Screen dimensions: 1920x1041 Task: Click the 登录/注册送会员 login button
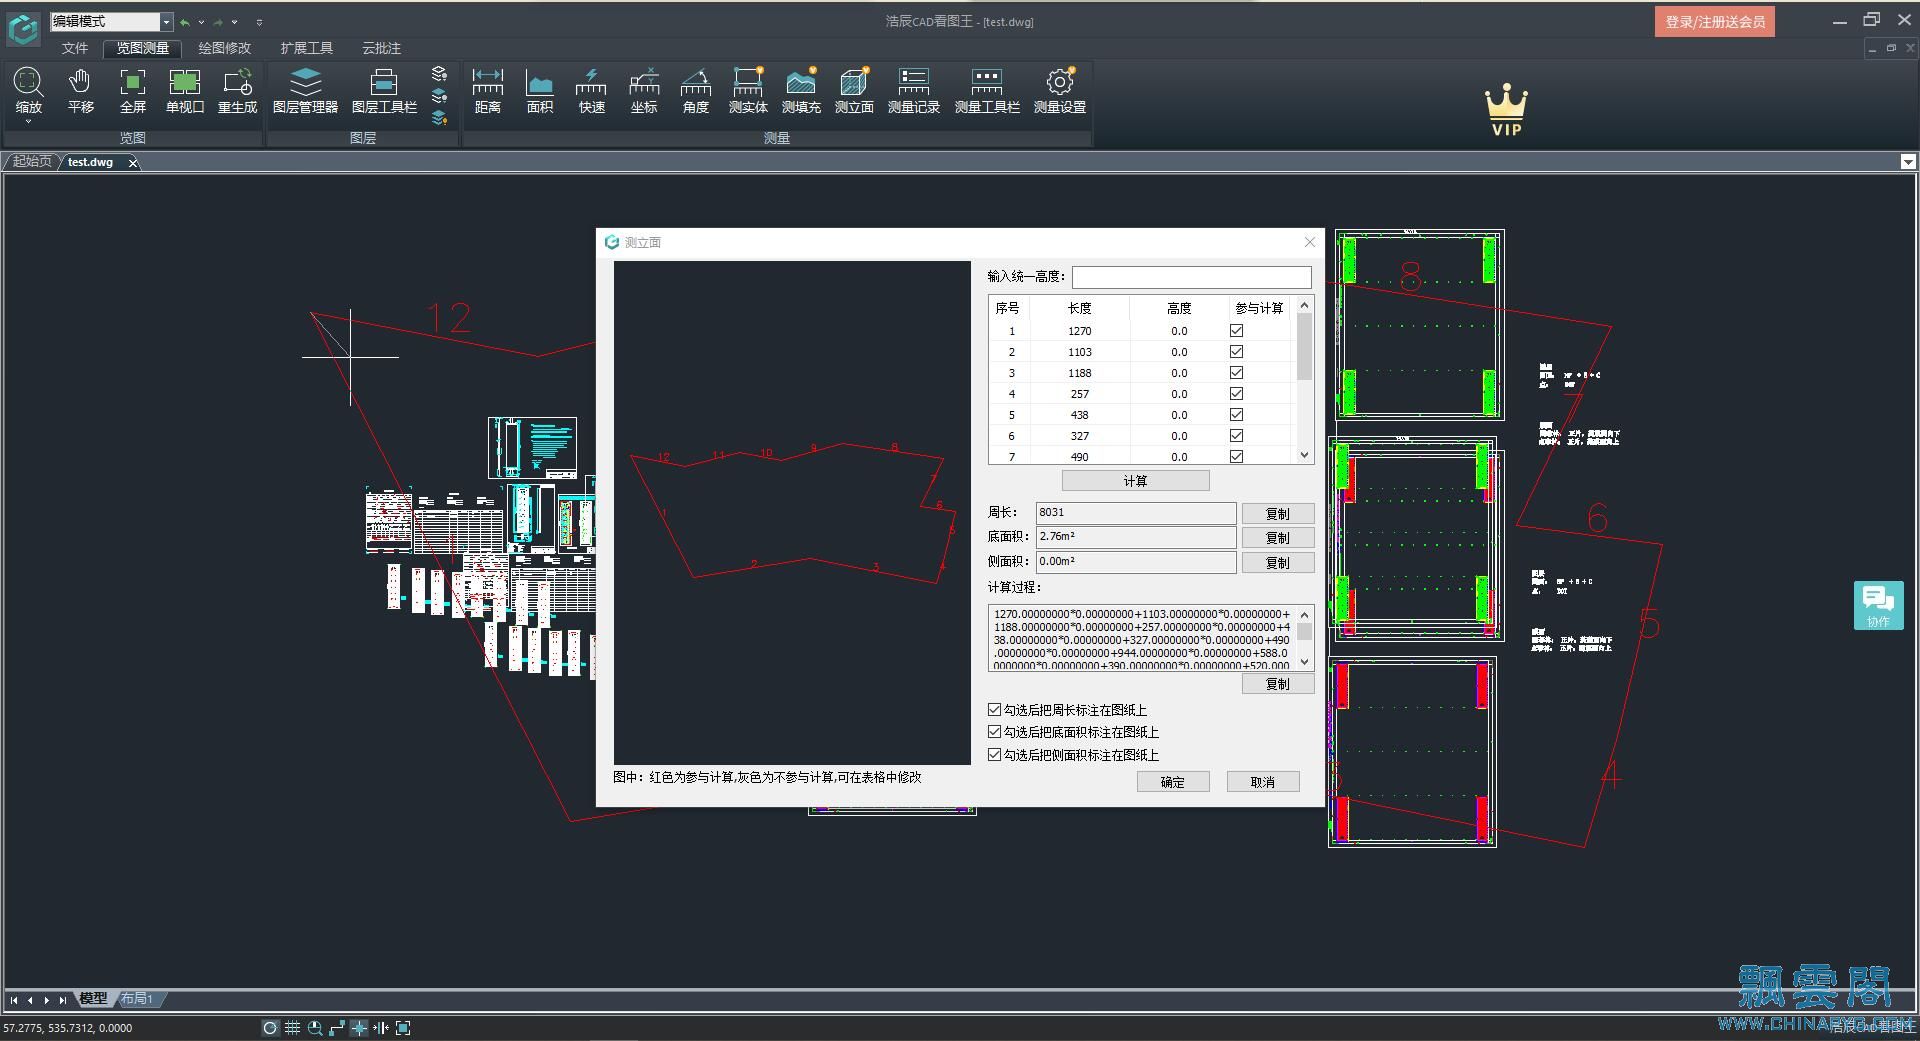tap(1714, 22)
